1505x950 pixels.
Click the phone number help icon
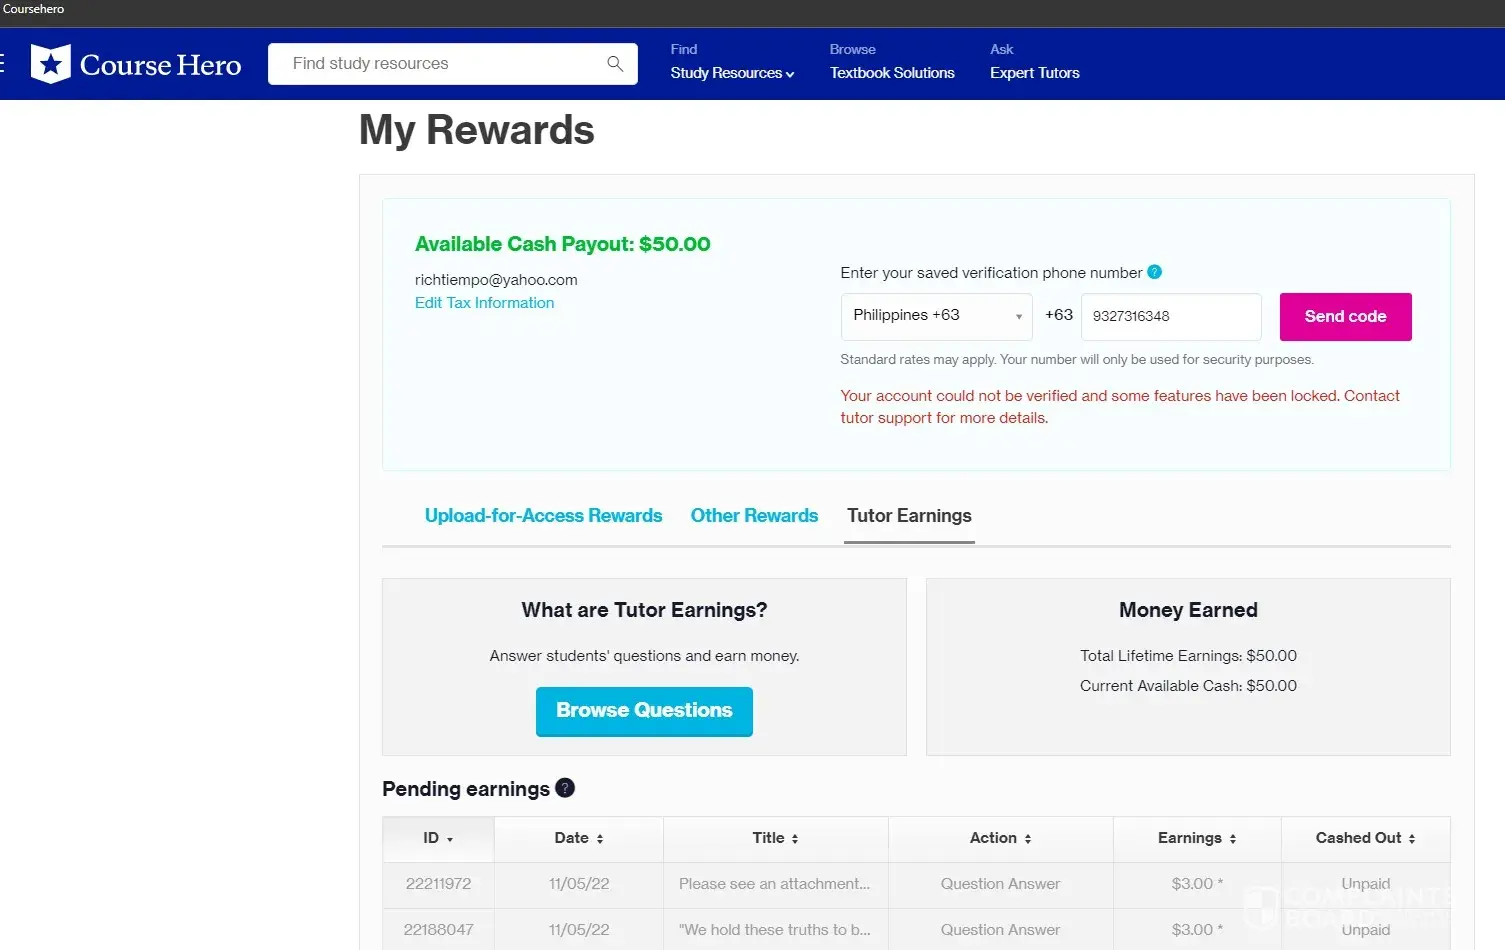click(1154, 272)
